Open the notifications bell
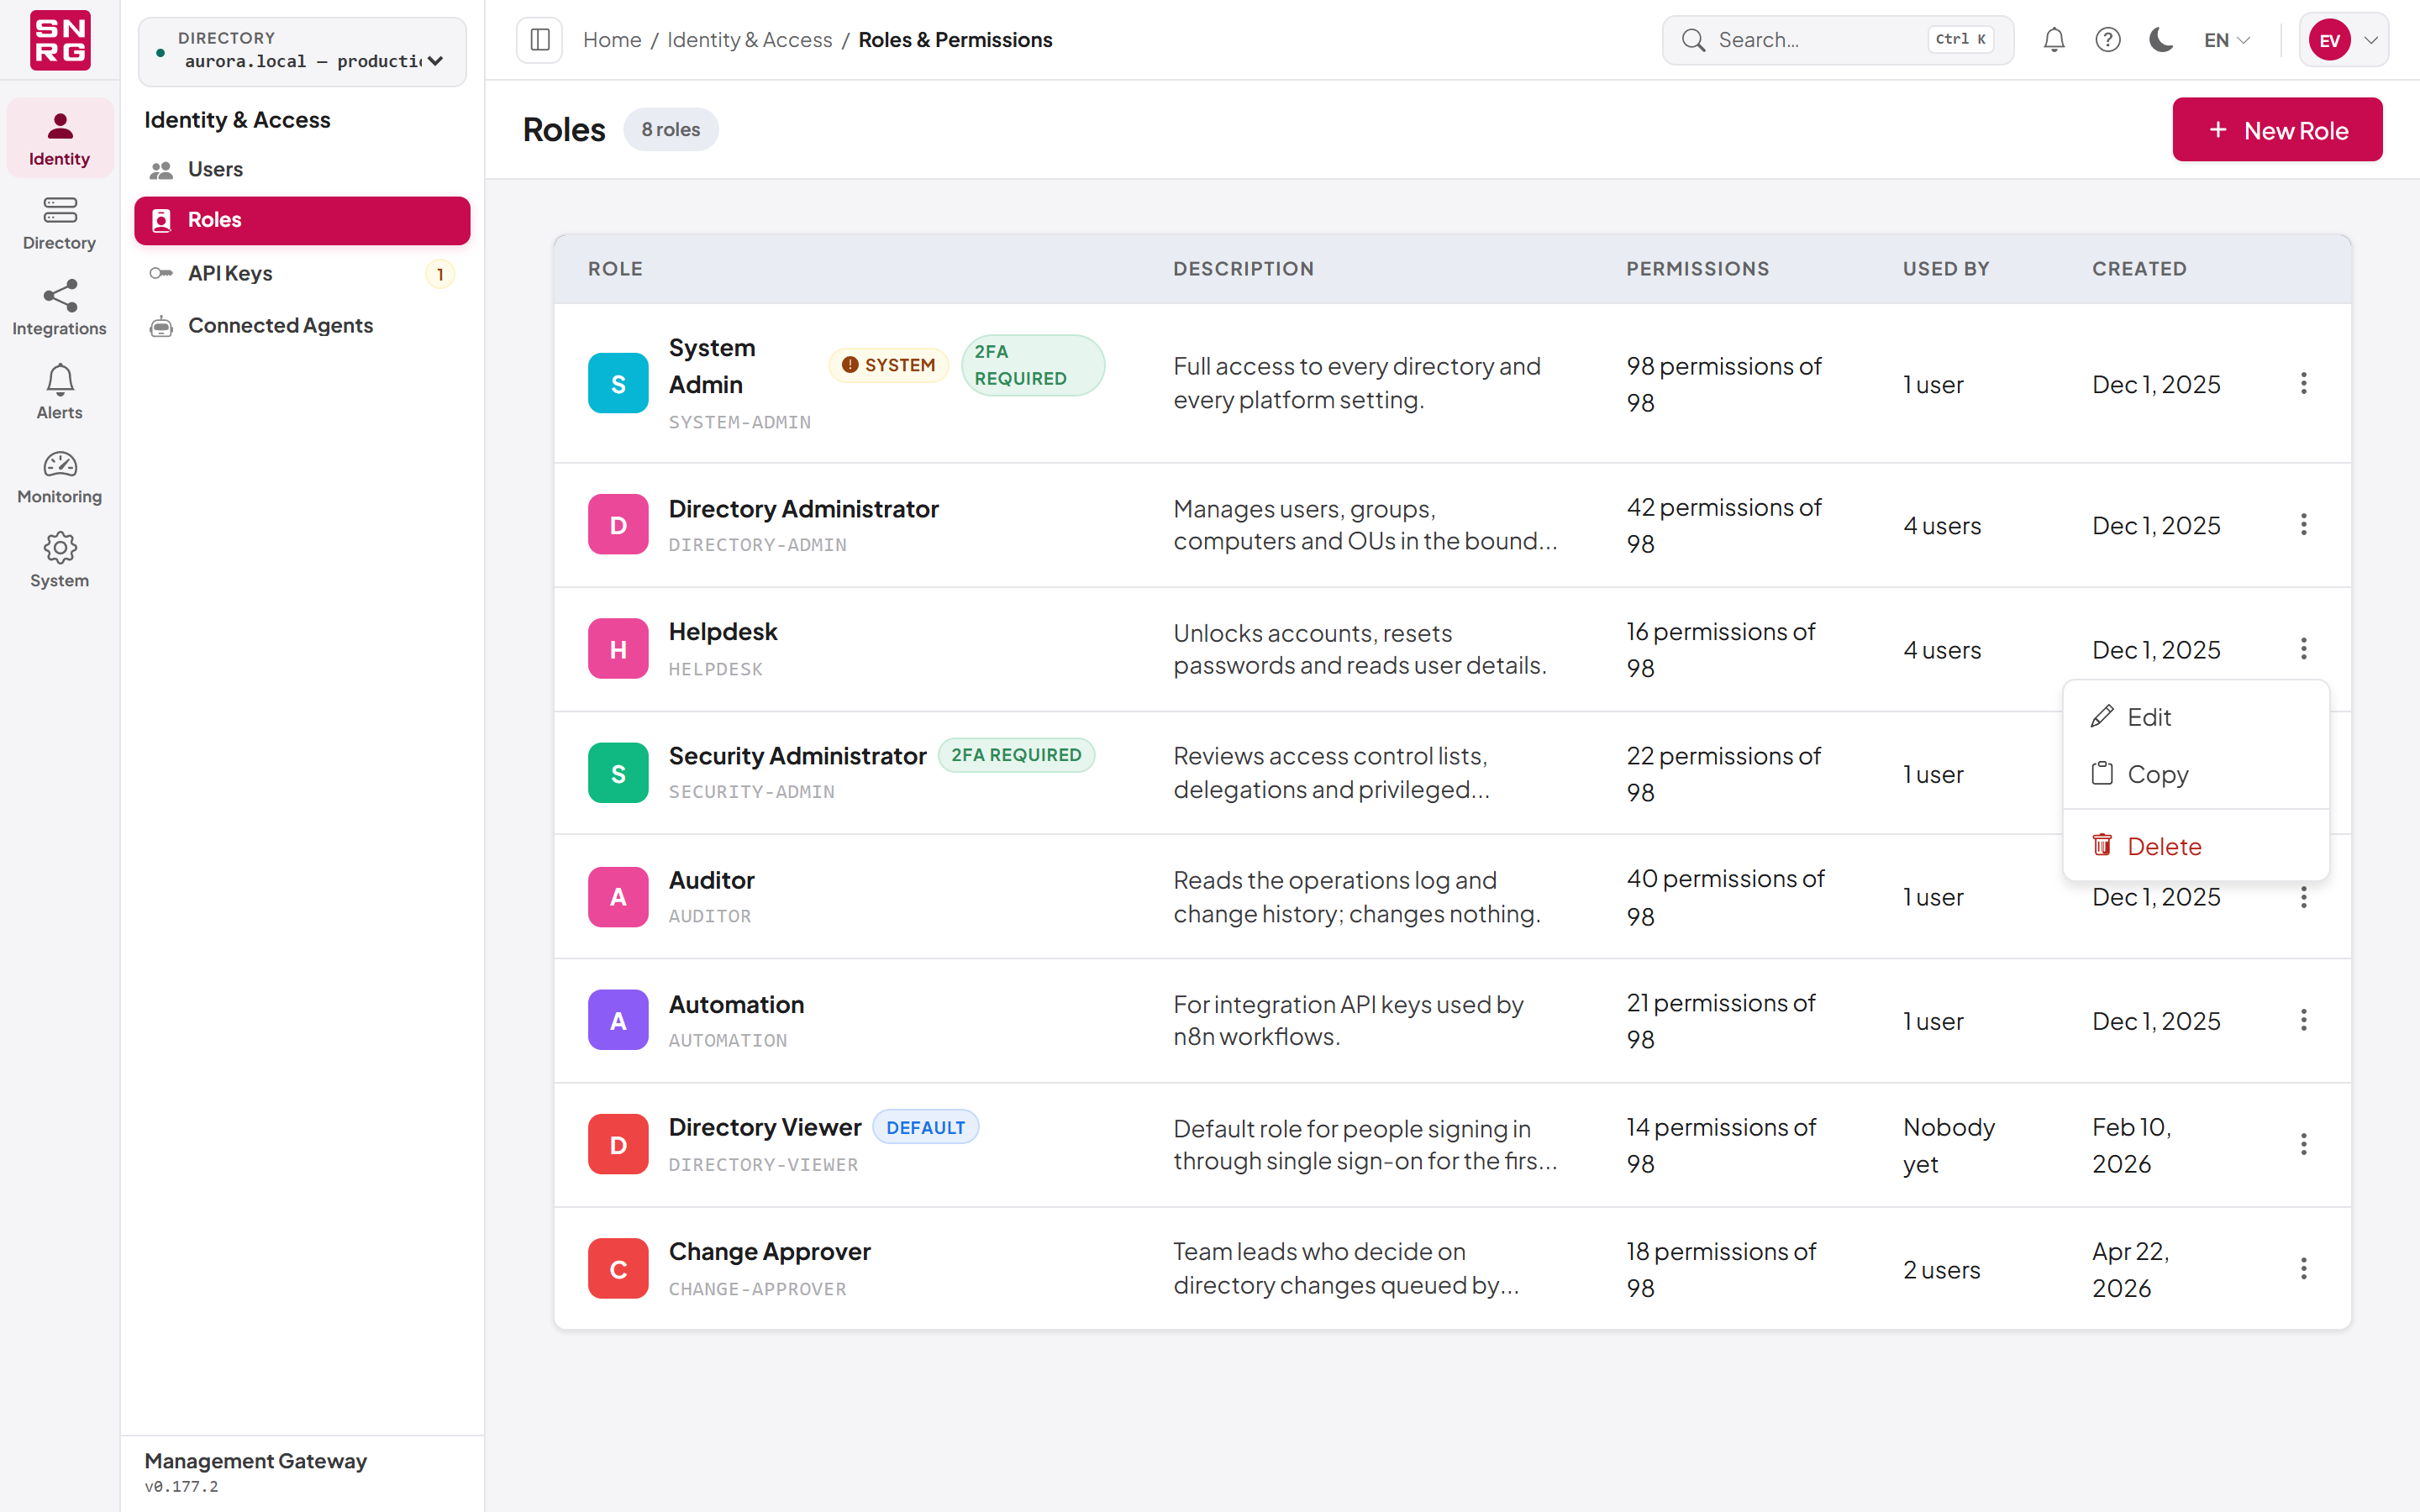2420x1512 pixels. pos(2054,40)
